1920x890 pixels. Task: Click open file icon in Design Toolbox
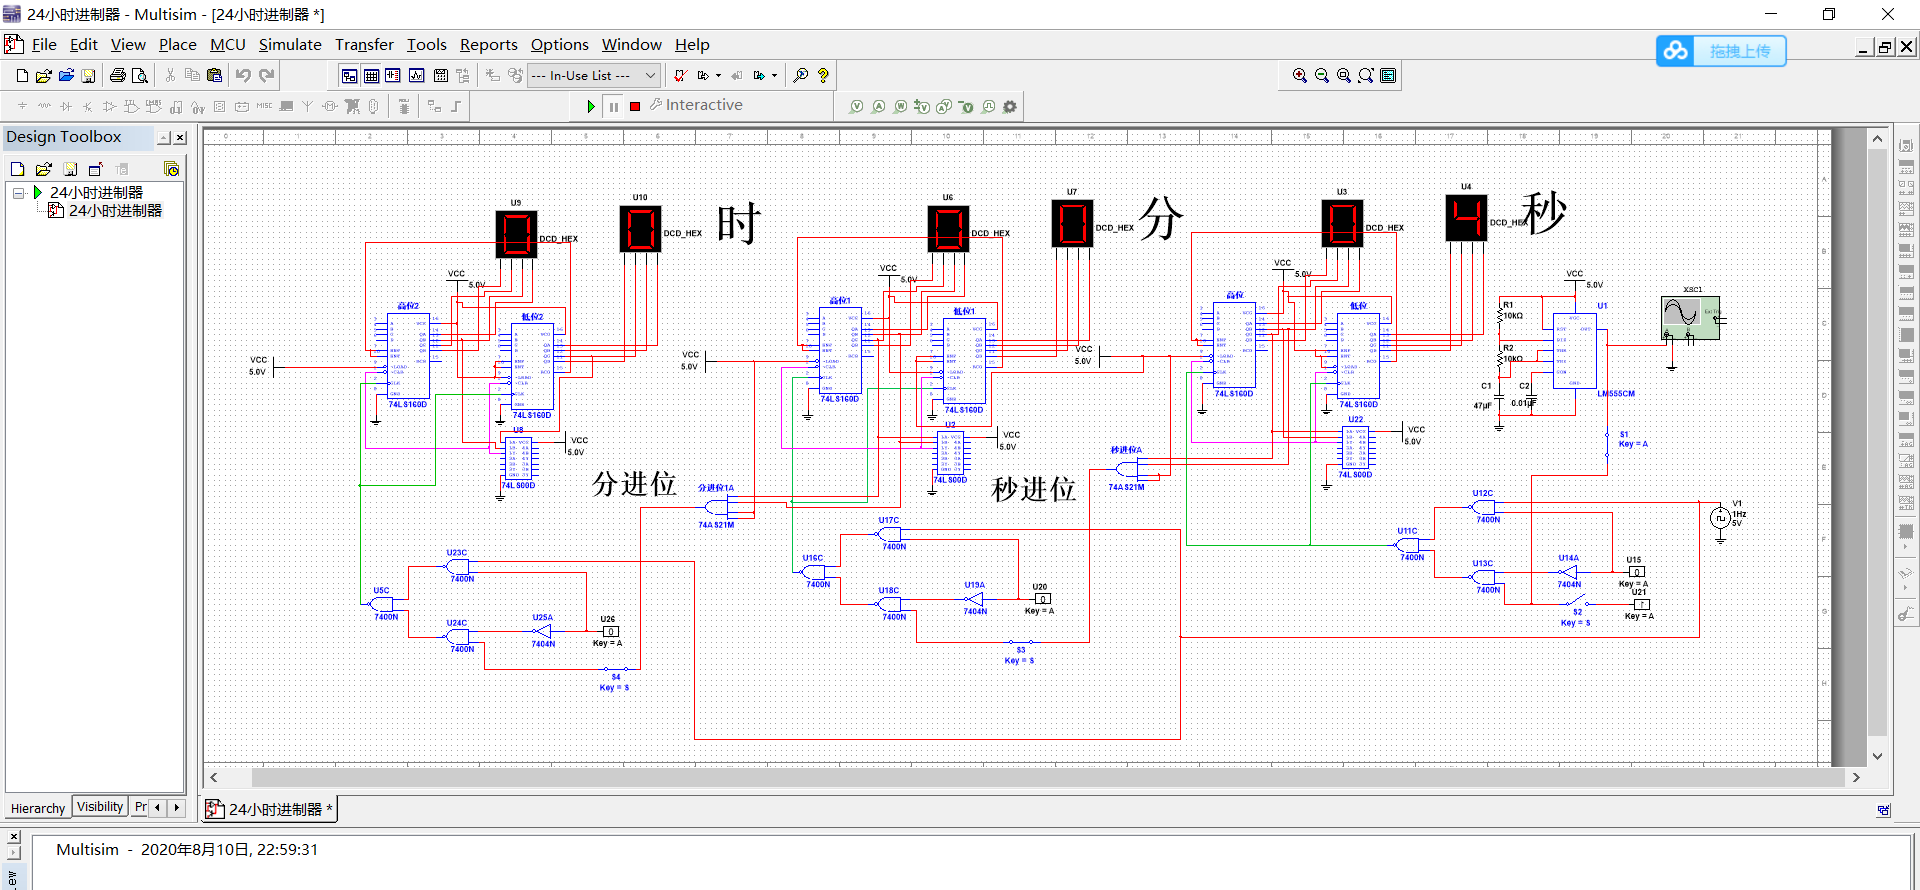point(43,169)
